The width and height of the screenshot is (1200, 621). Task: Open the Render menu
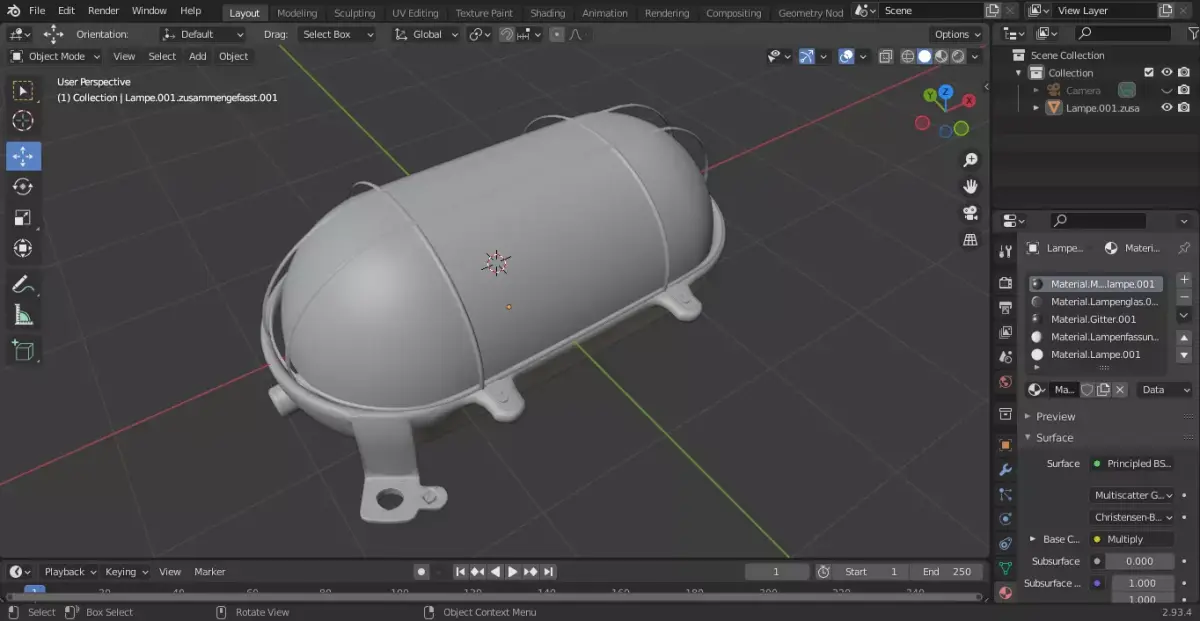tap(104, 11)
